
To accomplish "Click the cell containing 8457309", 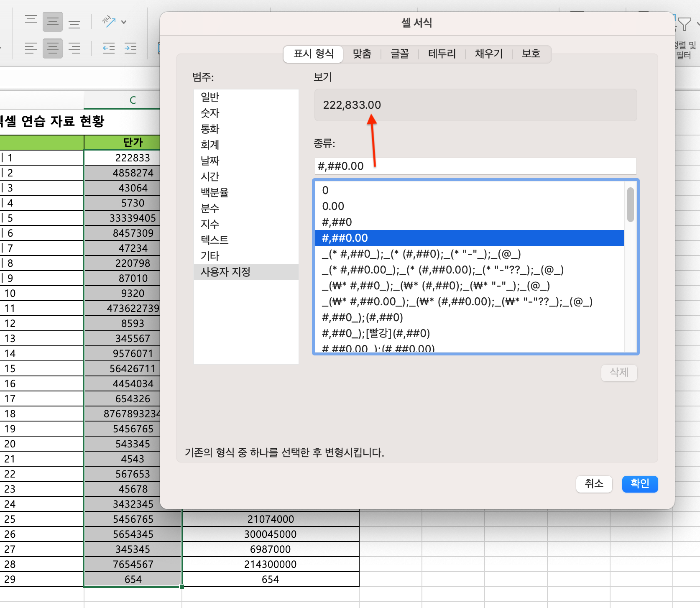I will [x=122, y=233].
